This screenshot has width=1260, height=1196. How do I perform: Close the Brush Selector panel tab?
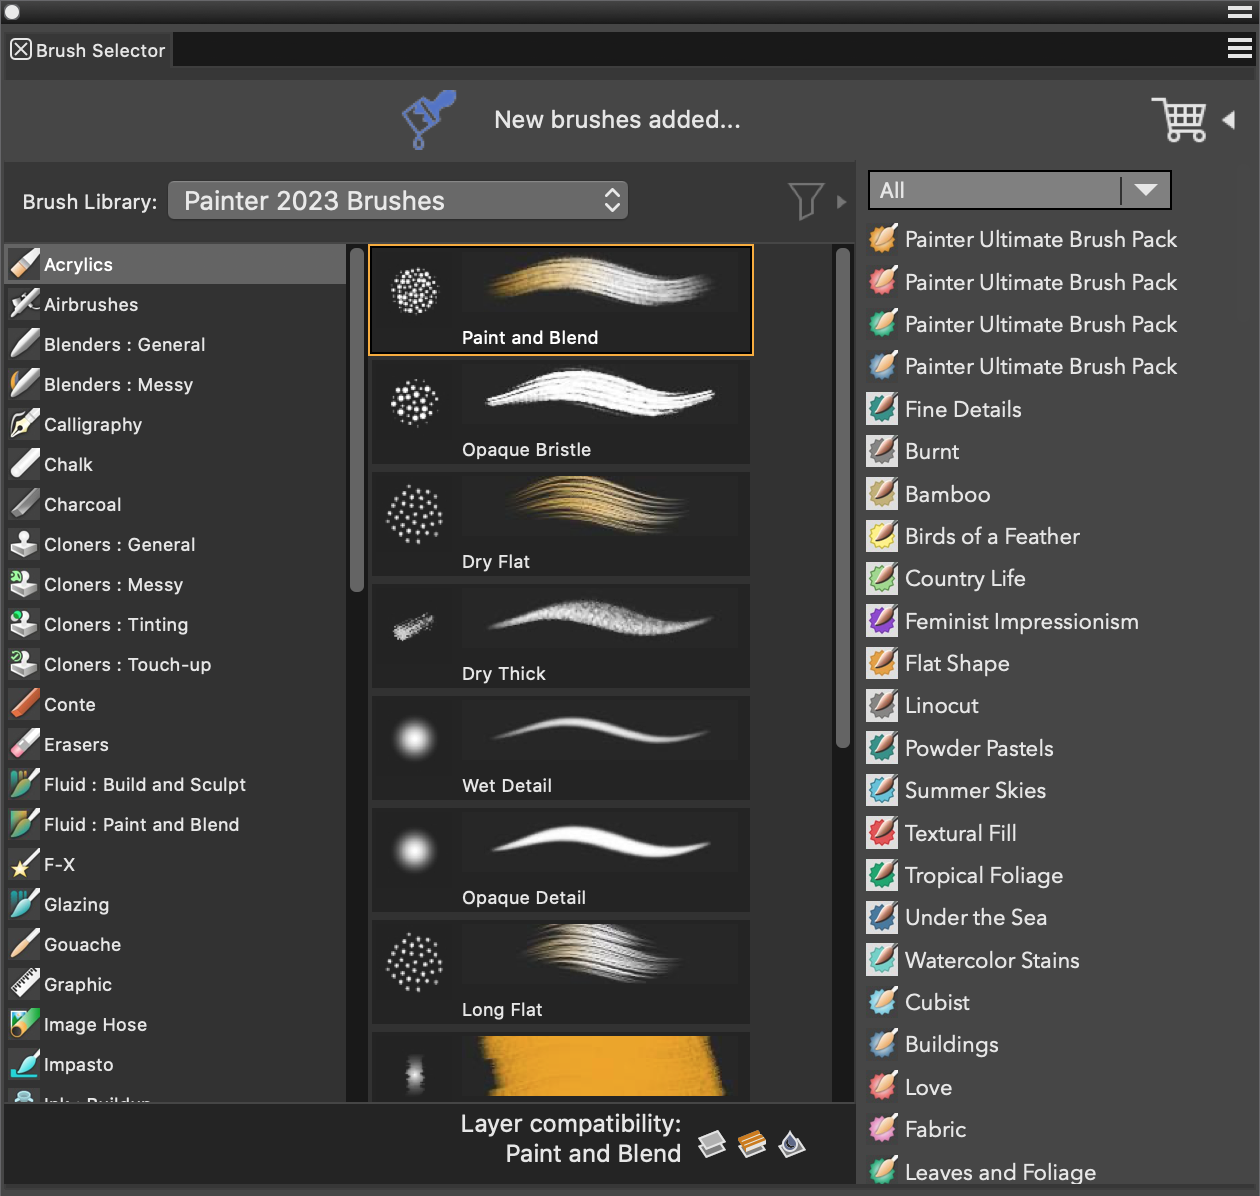pyautogui.click(x=21, y=50)
